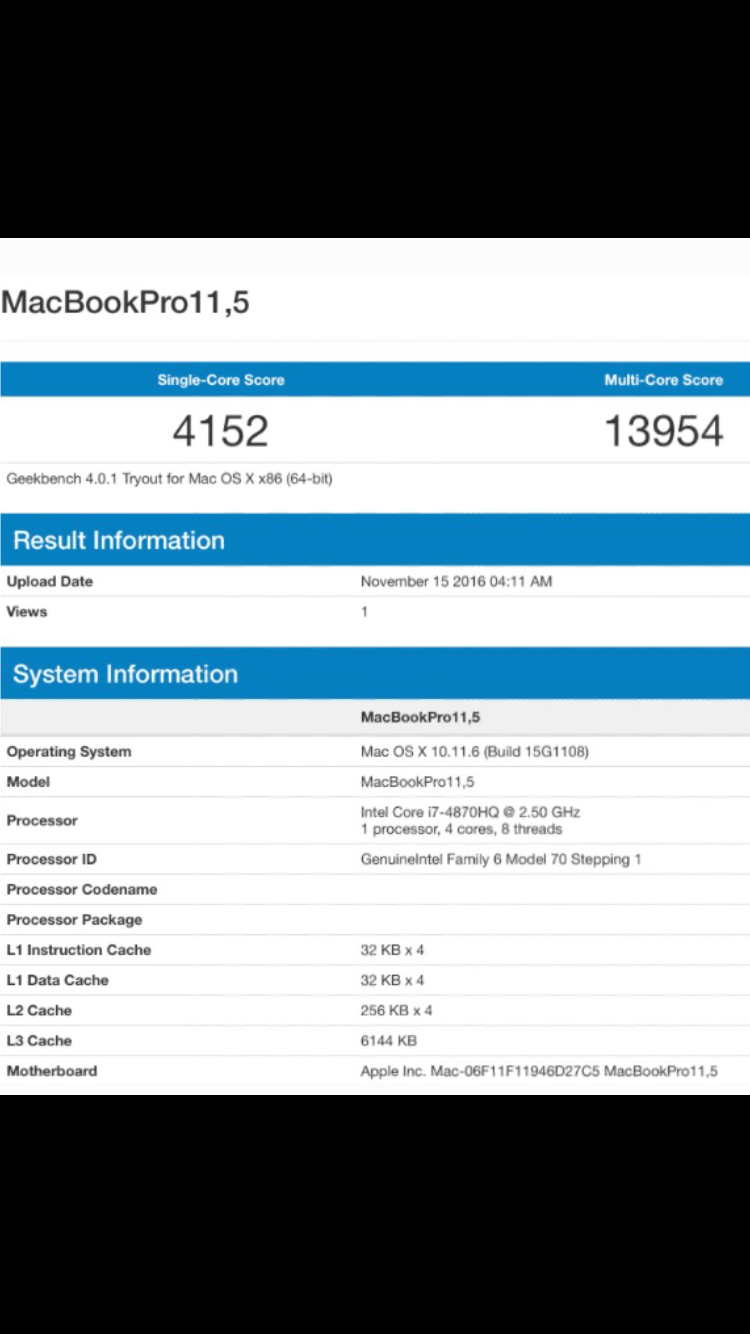The height and width of the screenshot is (1334, 750).
Task: Click the Processor Package label
Action: coord(75,919)
